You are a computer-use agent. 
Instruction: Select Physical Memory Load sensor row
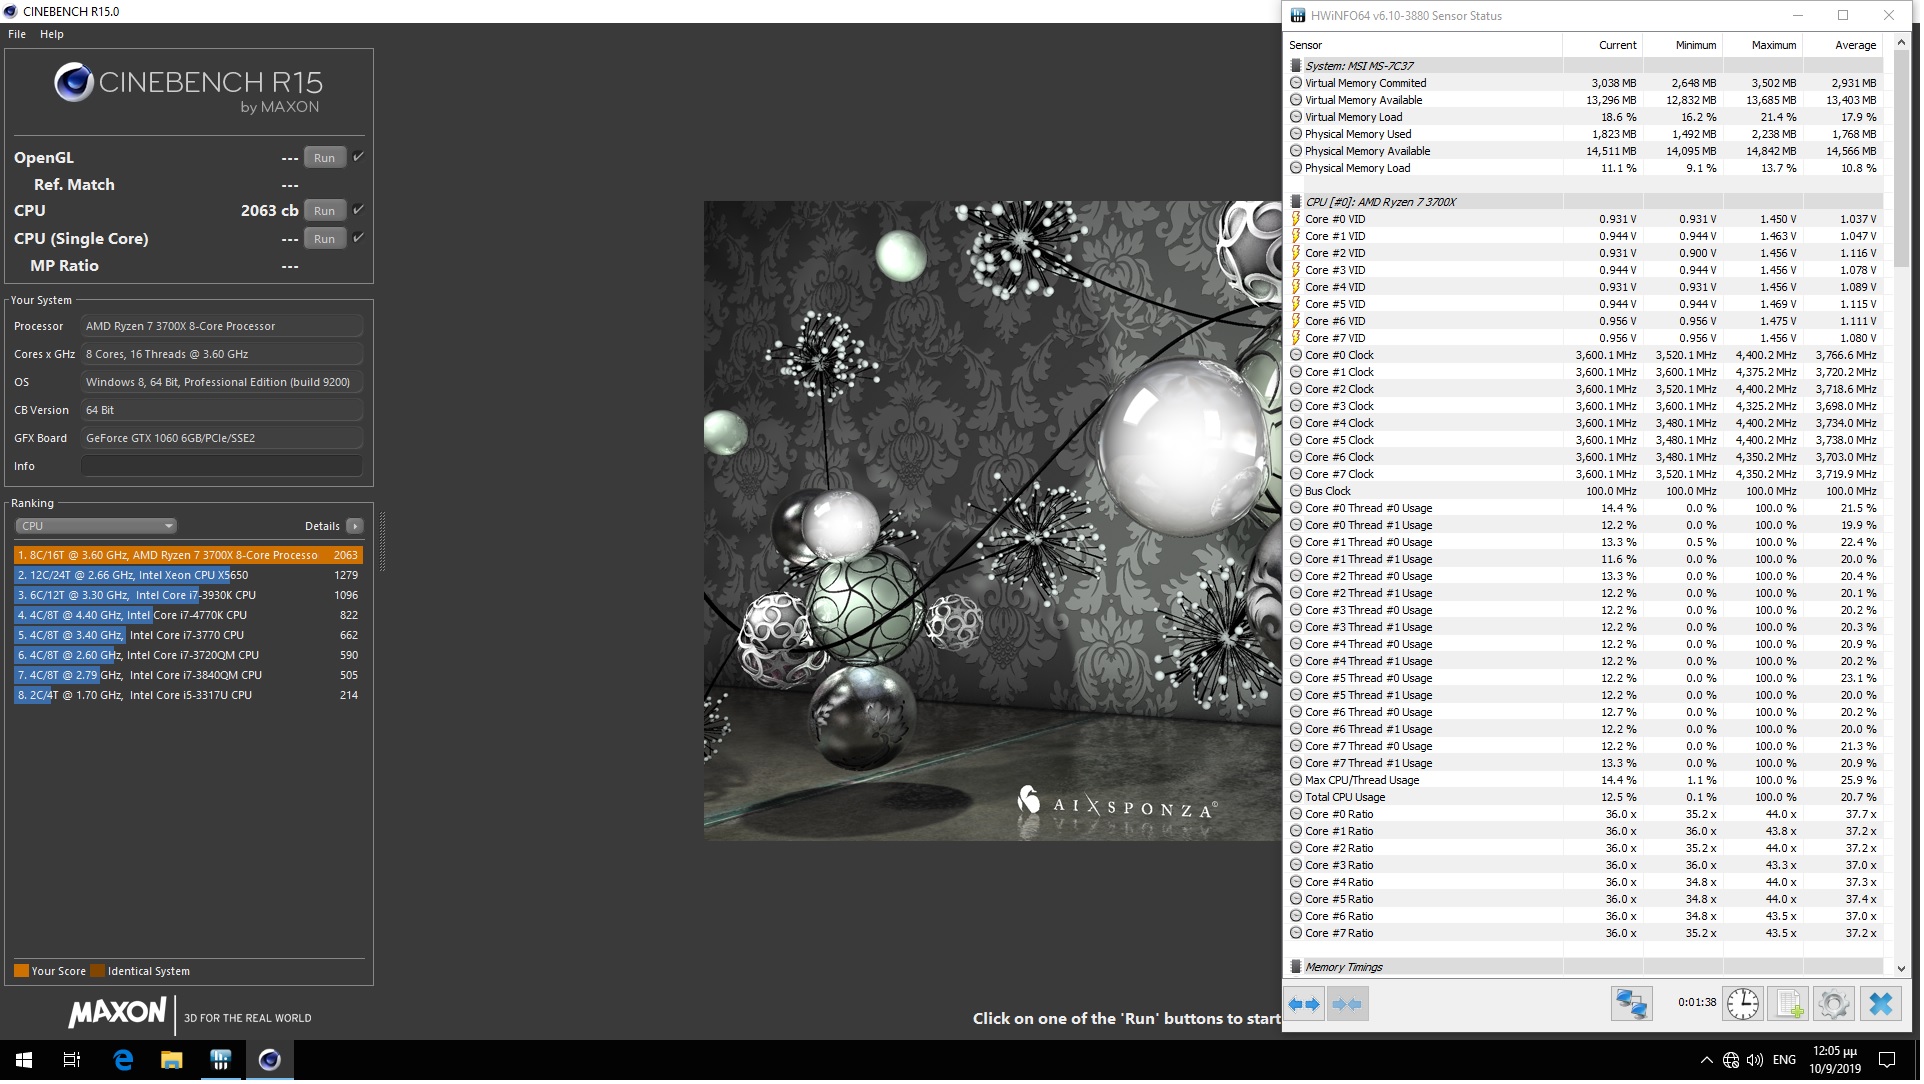tap(1587, 168)
